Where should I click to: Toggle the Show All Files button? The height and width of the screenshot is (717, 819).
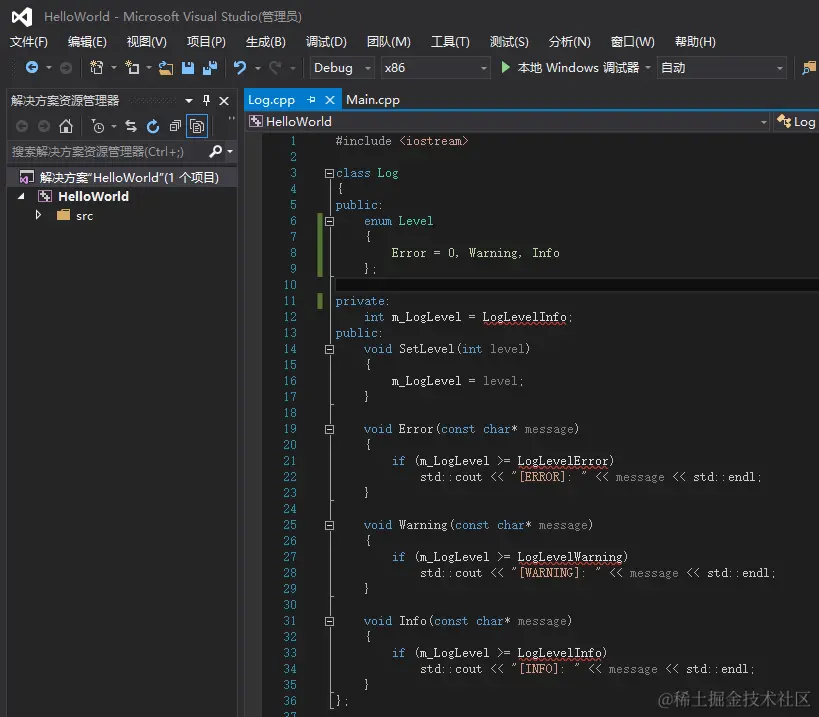point(197,126)
